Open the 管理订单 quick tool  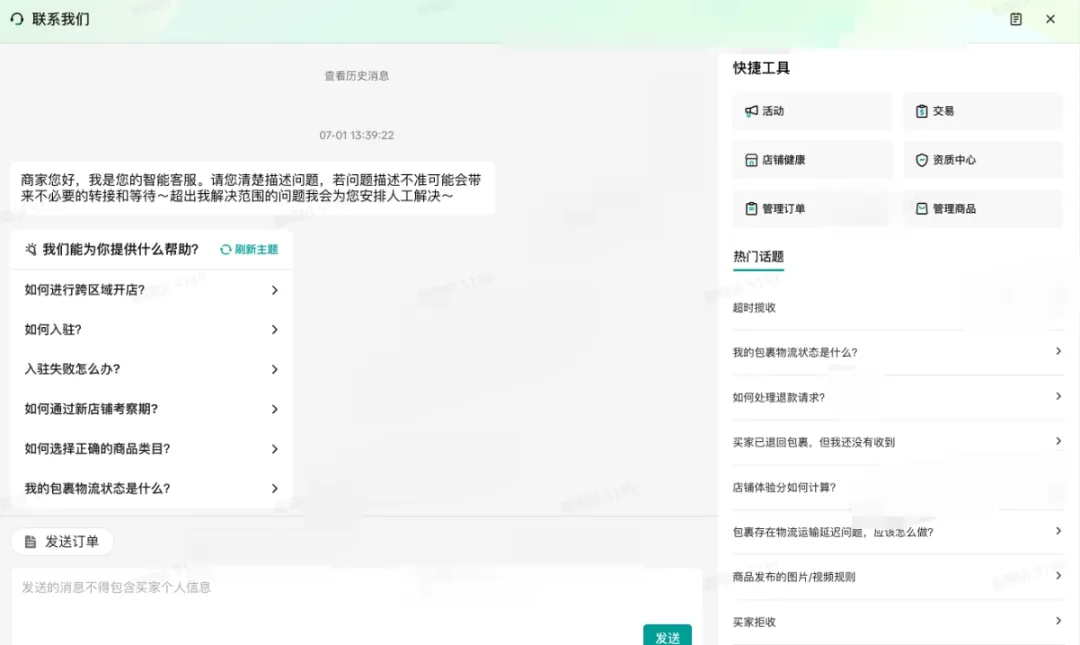[x=812, y=209]
